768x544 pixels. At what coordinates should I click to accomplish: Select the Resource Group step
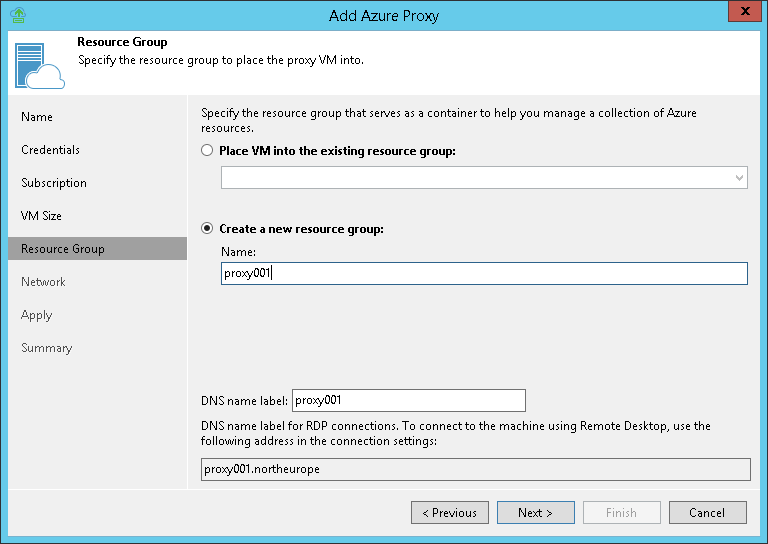[63, 249]
